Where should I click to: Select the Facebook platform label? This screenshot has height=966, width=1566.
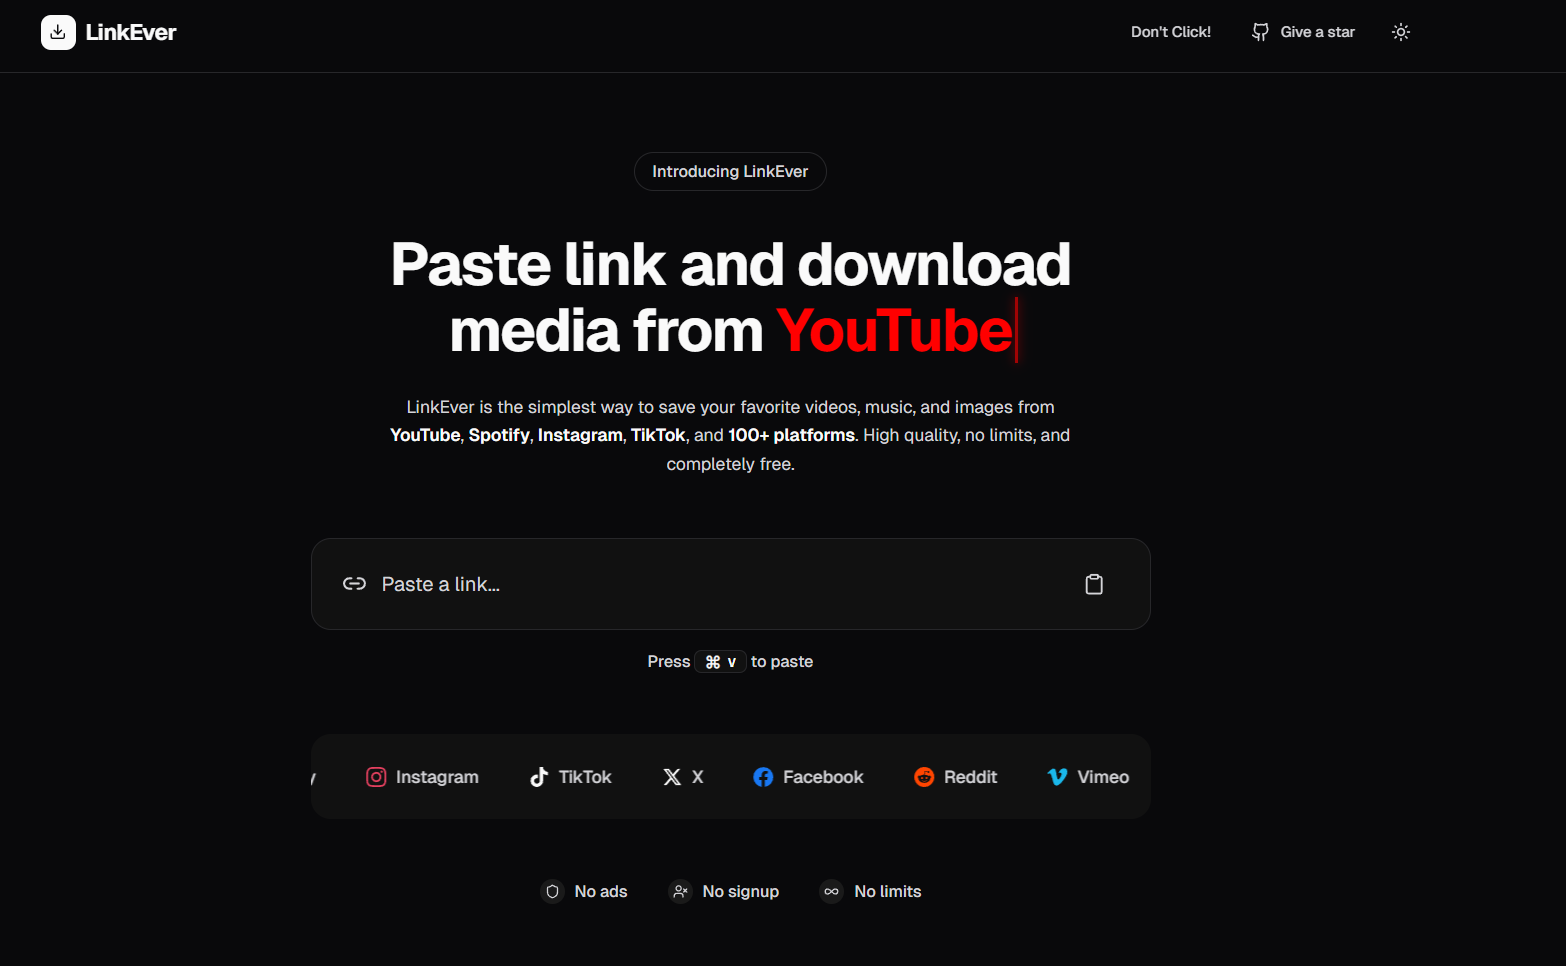tap(823, 777)
